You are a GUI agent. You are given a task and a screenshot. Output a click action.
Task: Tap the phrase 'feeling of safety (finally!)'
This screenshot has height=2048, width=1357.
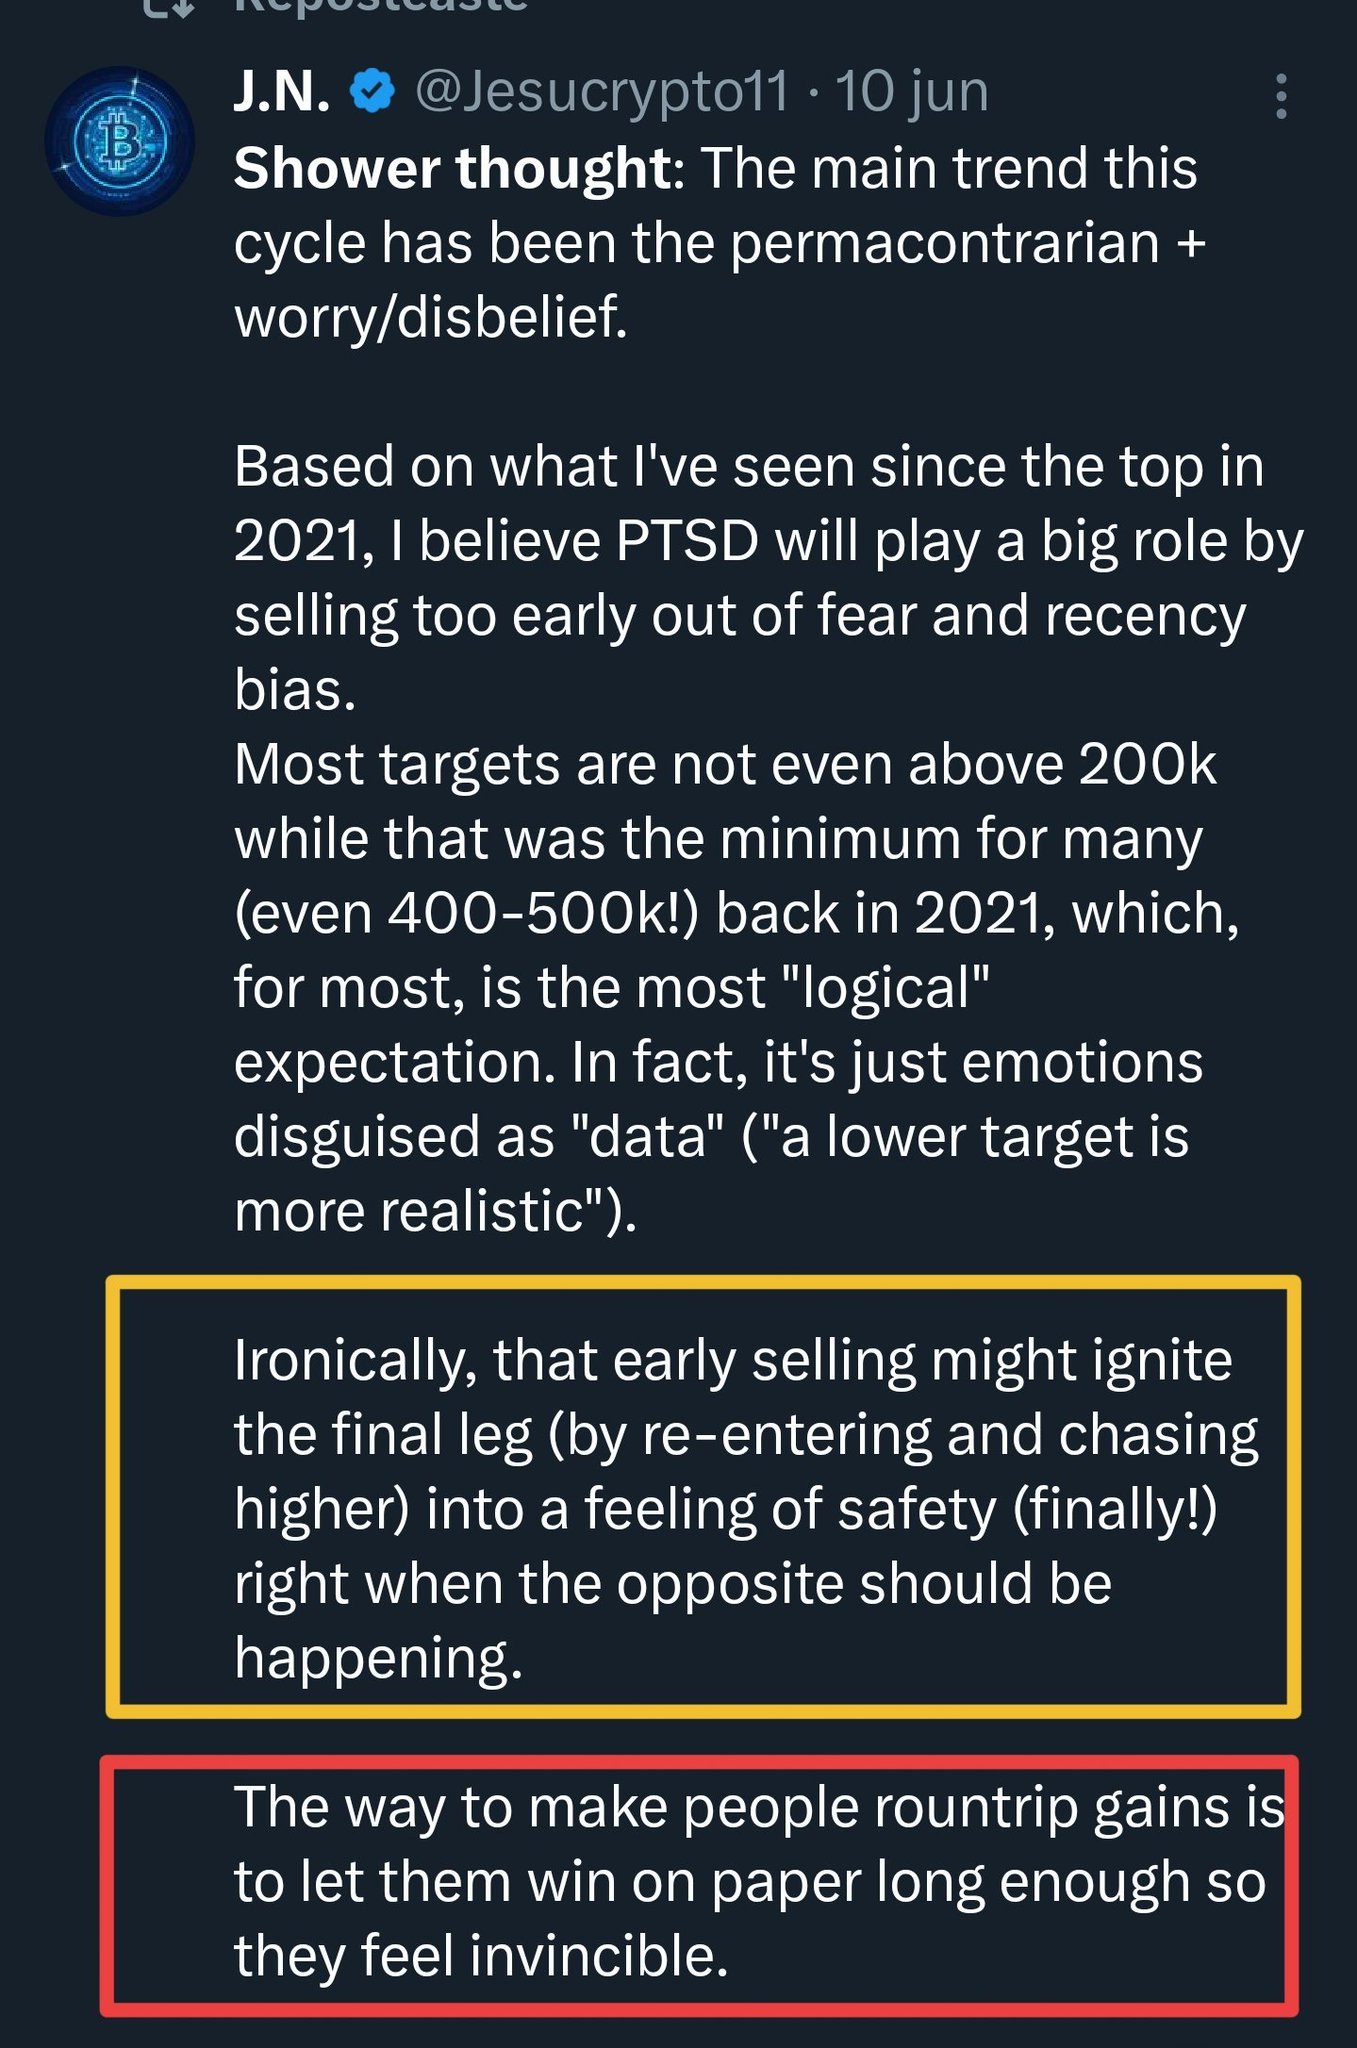pos(900,1510)
